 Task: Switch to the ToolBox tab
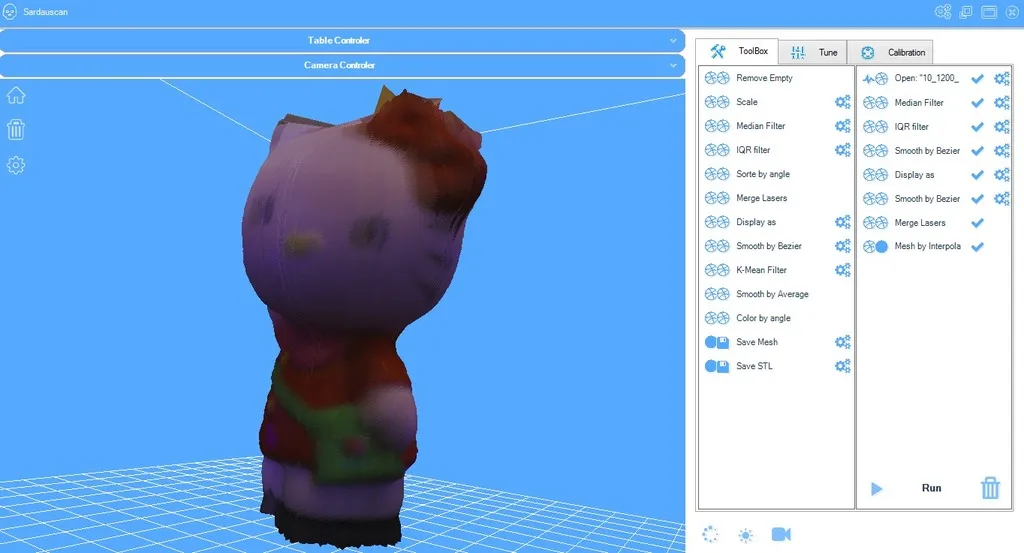[x=737, y=51]
